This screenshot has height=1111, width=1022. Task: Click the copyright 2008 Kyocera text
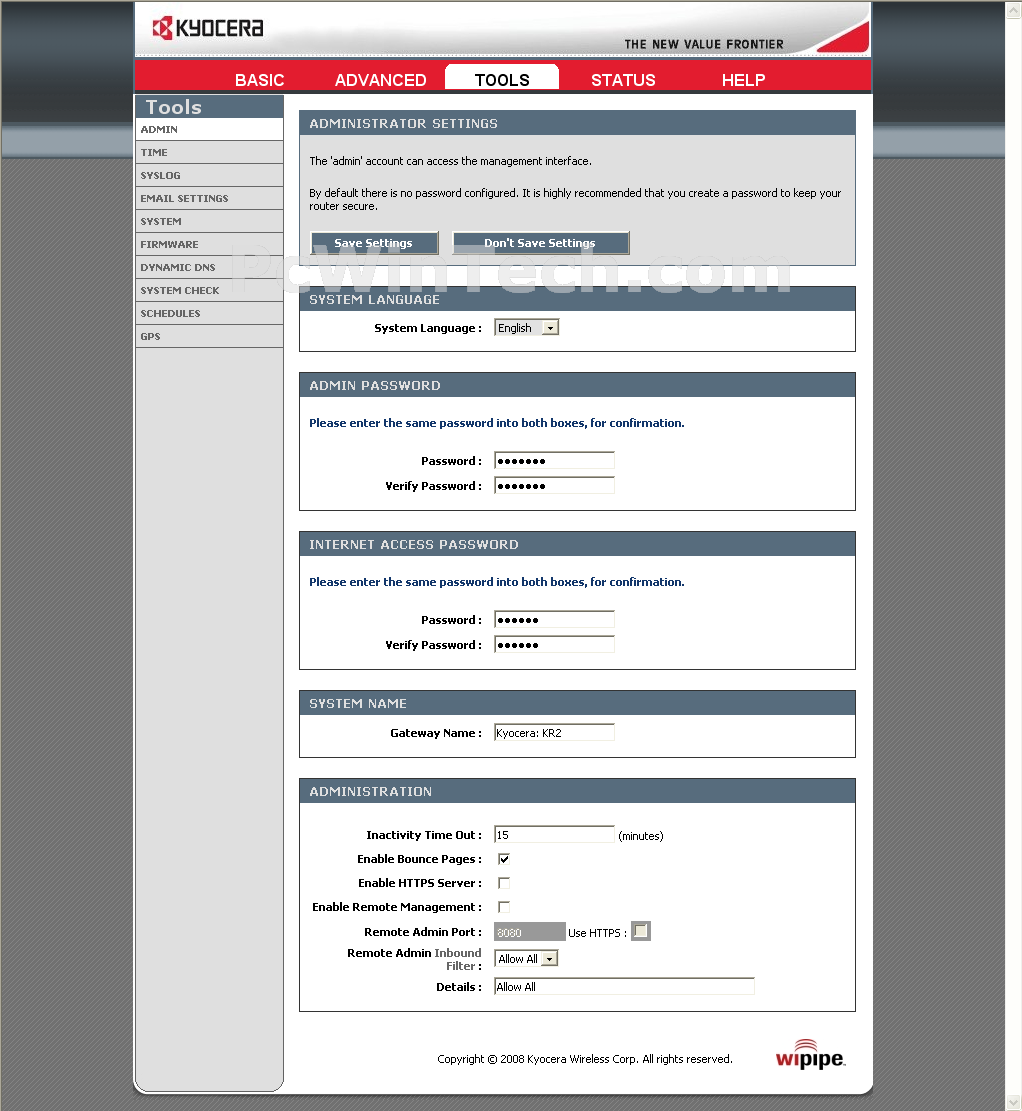pos(585,1059)
